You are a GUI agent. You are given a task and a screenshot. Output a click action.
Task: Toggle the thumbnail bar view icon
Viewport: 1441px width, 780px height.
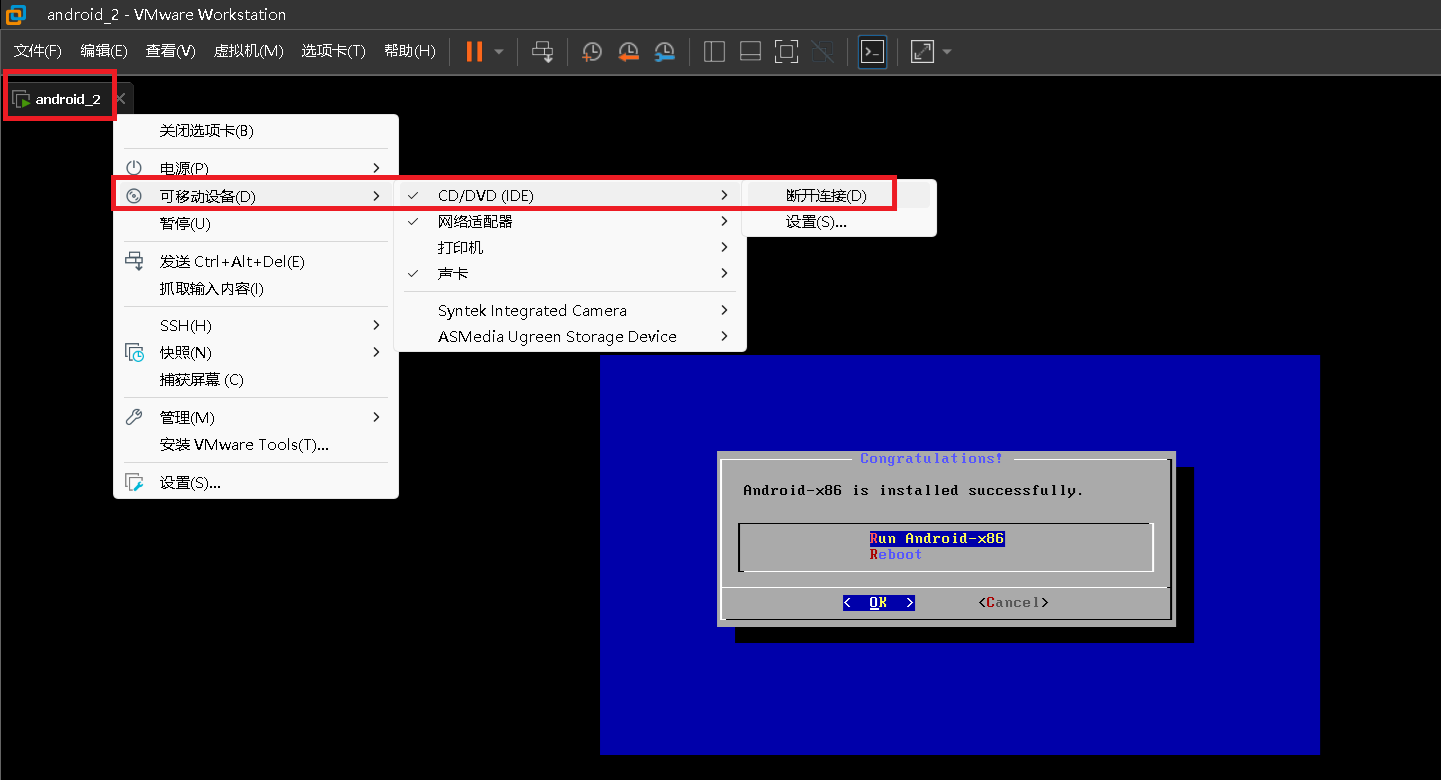tap(750, 51)
